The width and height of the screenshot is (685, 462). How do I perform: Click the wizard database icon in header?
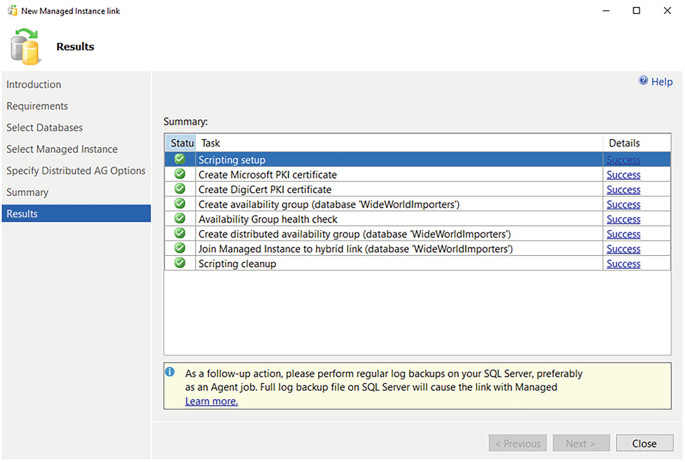tap(26, 46)
